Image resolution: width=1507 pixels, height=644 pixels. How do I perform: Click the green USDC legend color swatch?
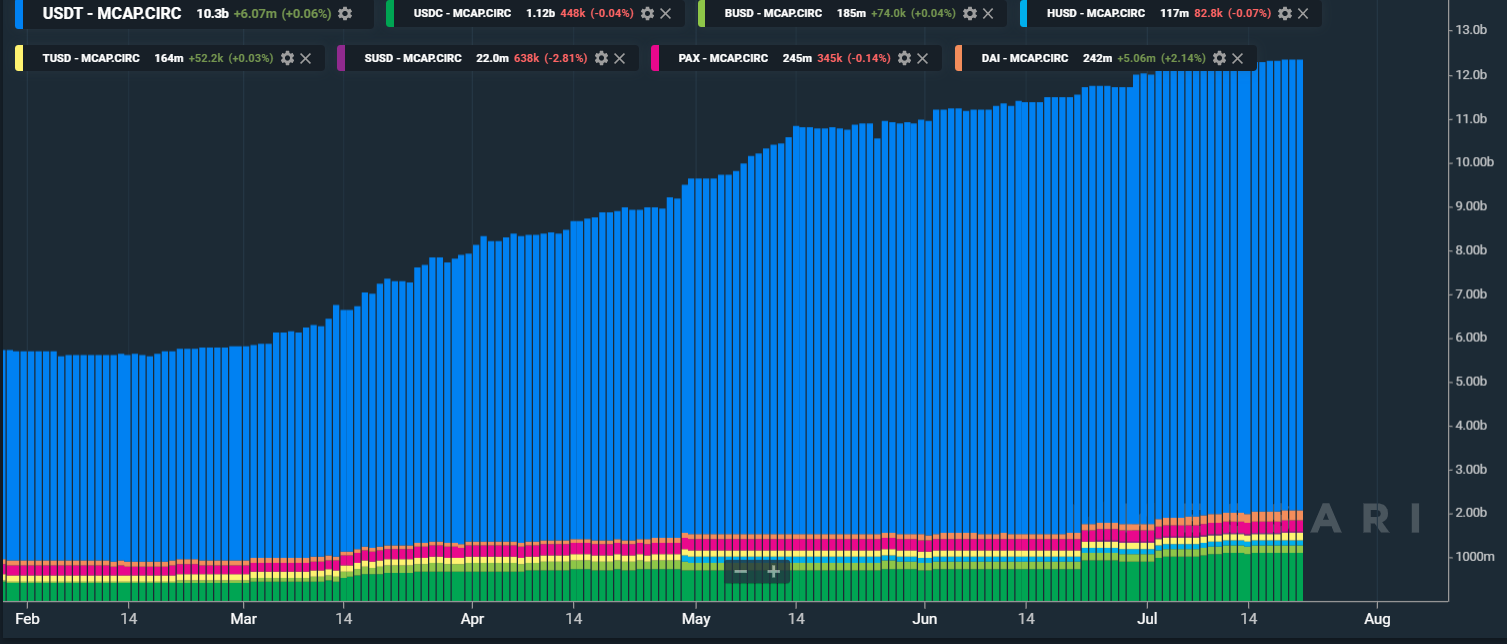[x=390, y=14]
